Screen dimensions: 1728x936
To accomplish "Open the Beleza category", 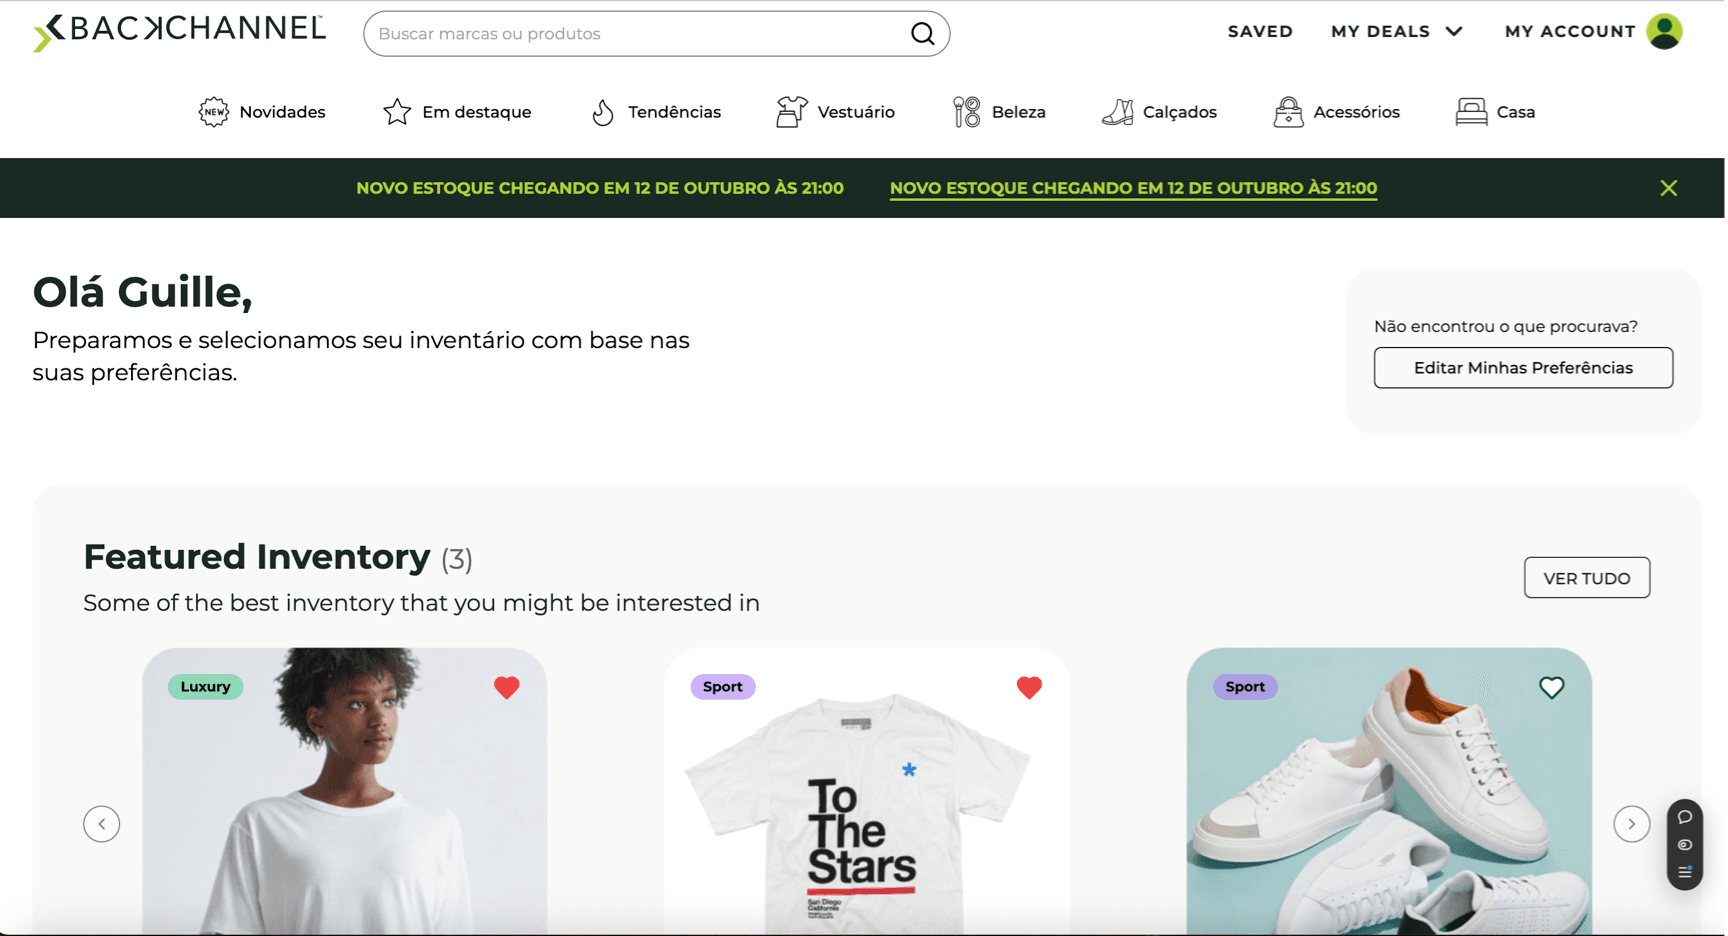I will (x=999, y=112).
